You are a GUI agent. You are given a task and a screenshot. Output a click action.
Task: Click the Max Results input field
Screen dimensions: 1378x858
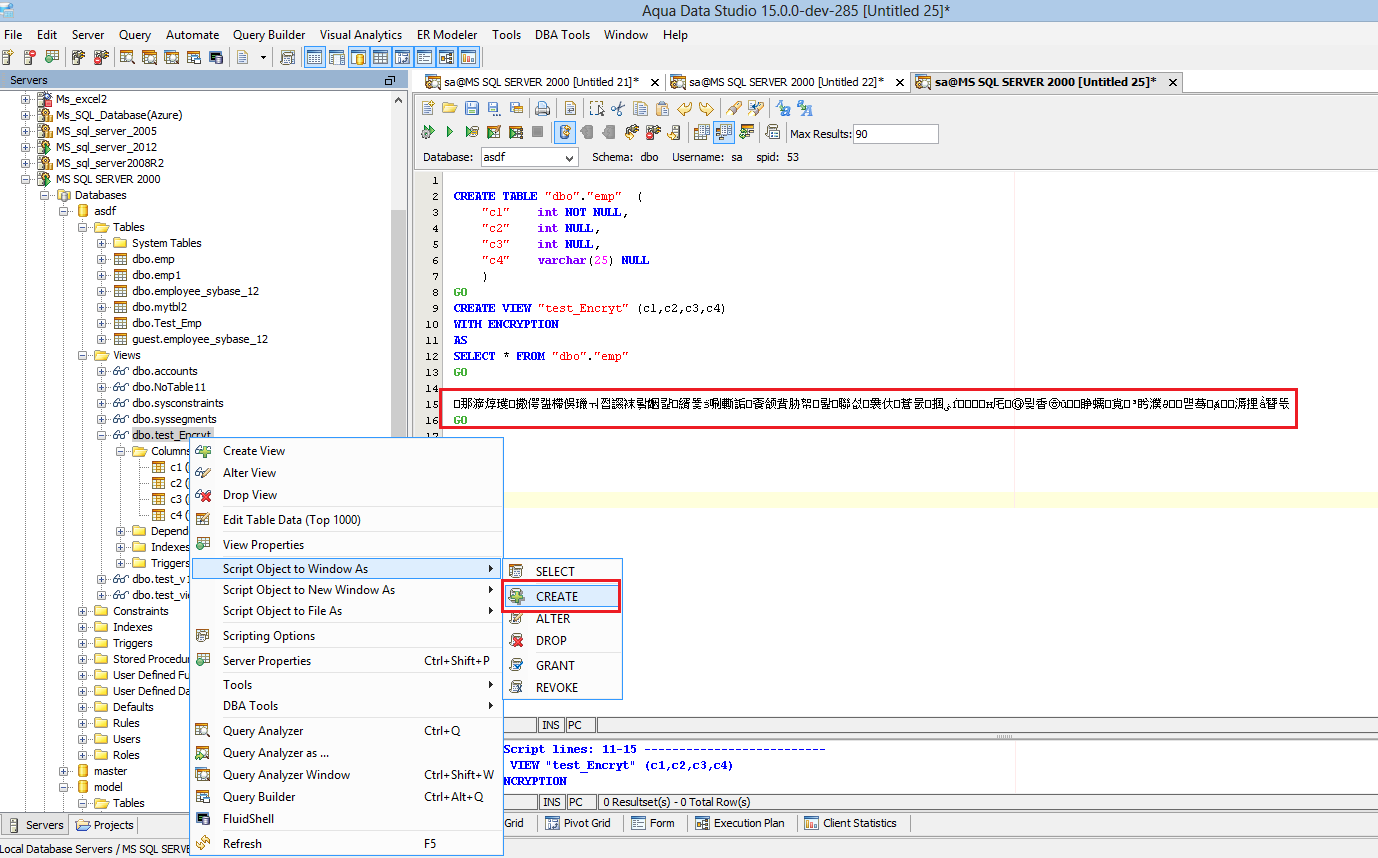[x=895, y=134]
